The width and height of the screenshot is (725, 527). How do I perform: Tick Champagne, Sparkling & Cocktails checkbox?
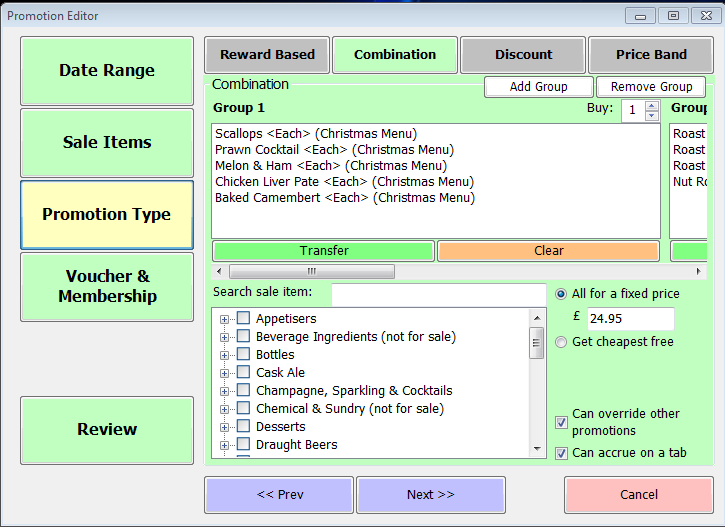tap(243, 390)
